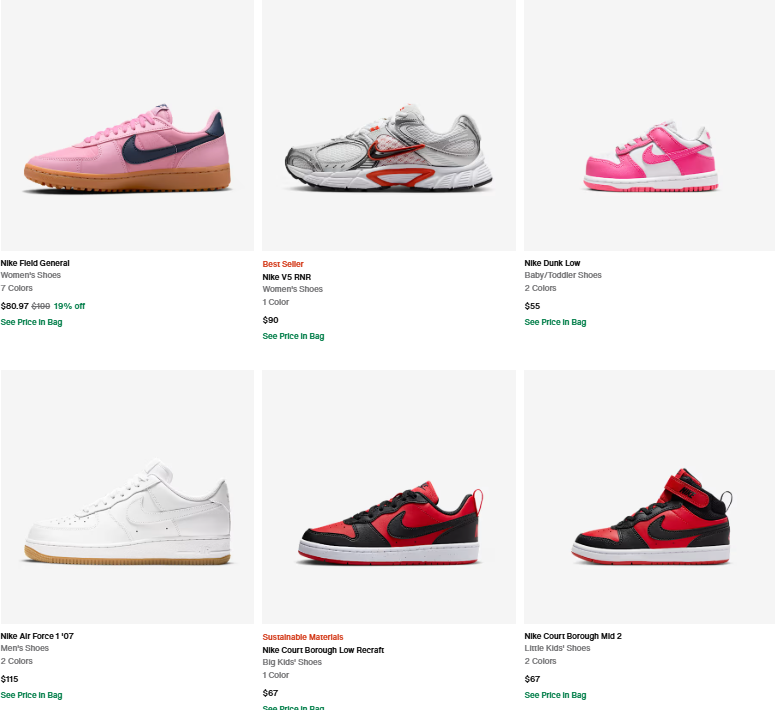Screen dimensions: 775x710
Task: Click the Nike Dunk Low product title
Action: click(x=552, y=263)
